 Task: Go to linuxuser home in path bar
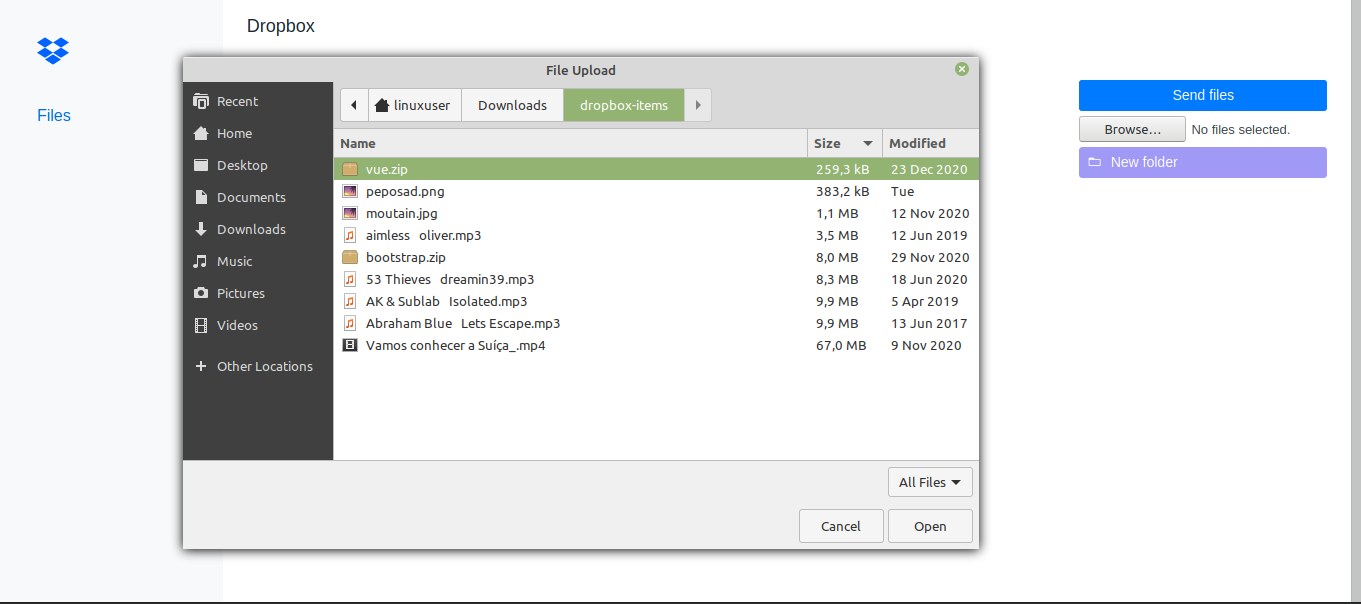[413, 105]
